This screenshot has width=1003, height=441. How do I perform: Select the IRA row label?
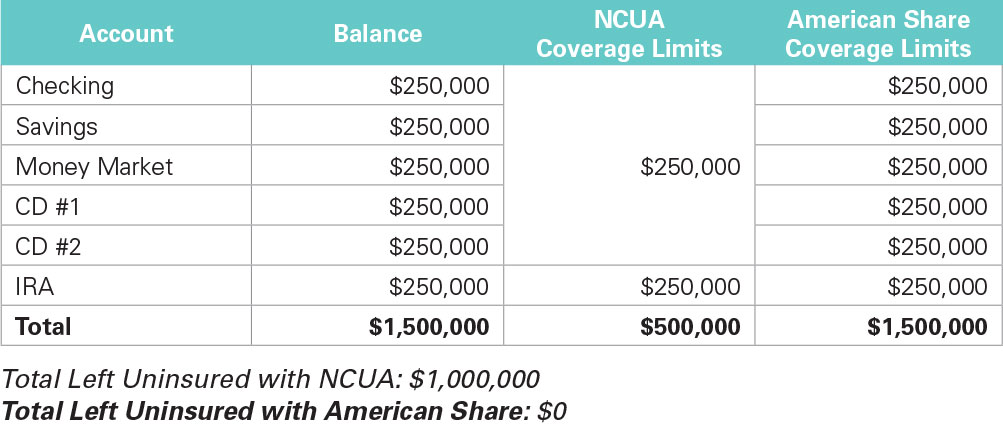point(35,287)
